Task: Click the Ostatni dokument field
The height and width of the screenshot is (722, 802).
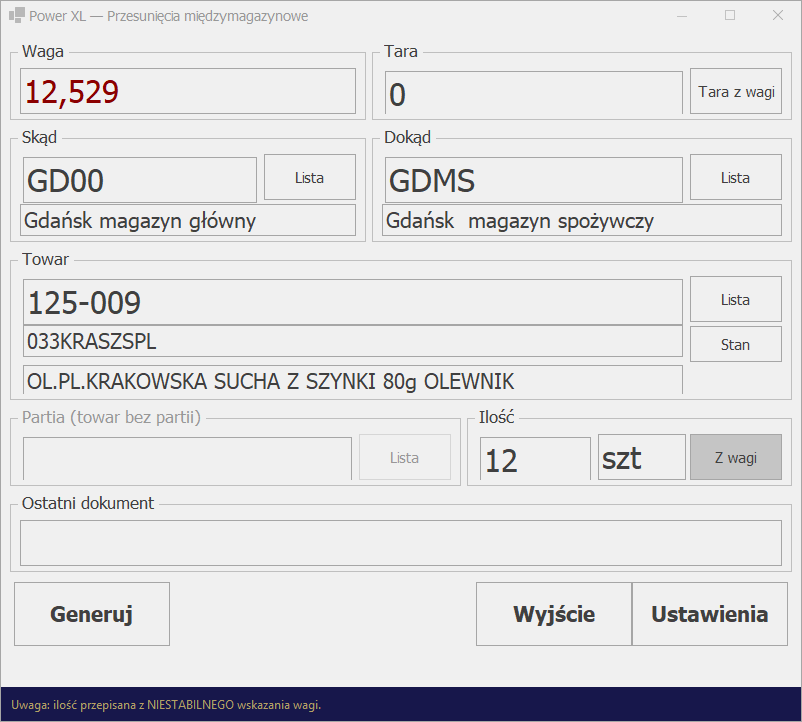Action: (x=401, y=543)
